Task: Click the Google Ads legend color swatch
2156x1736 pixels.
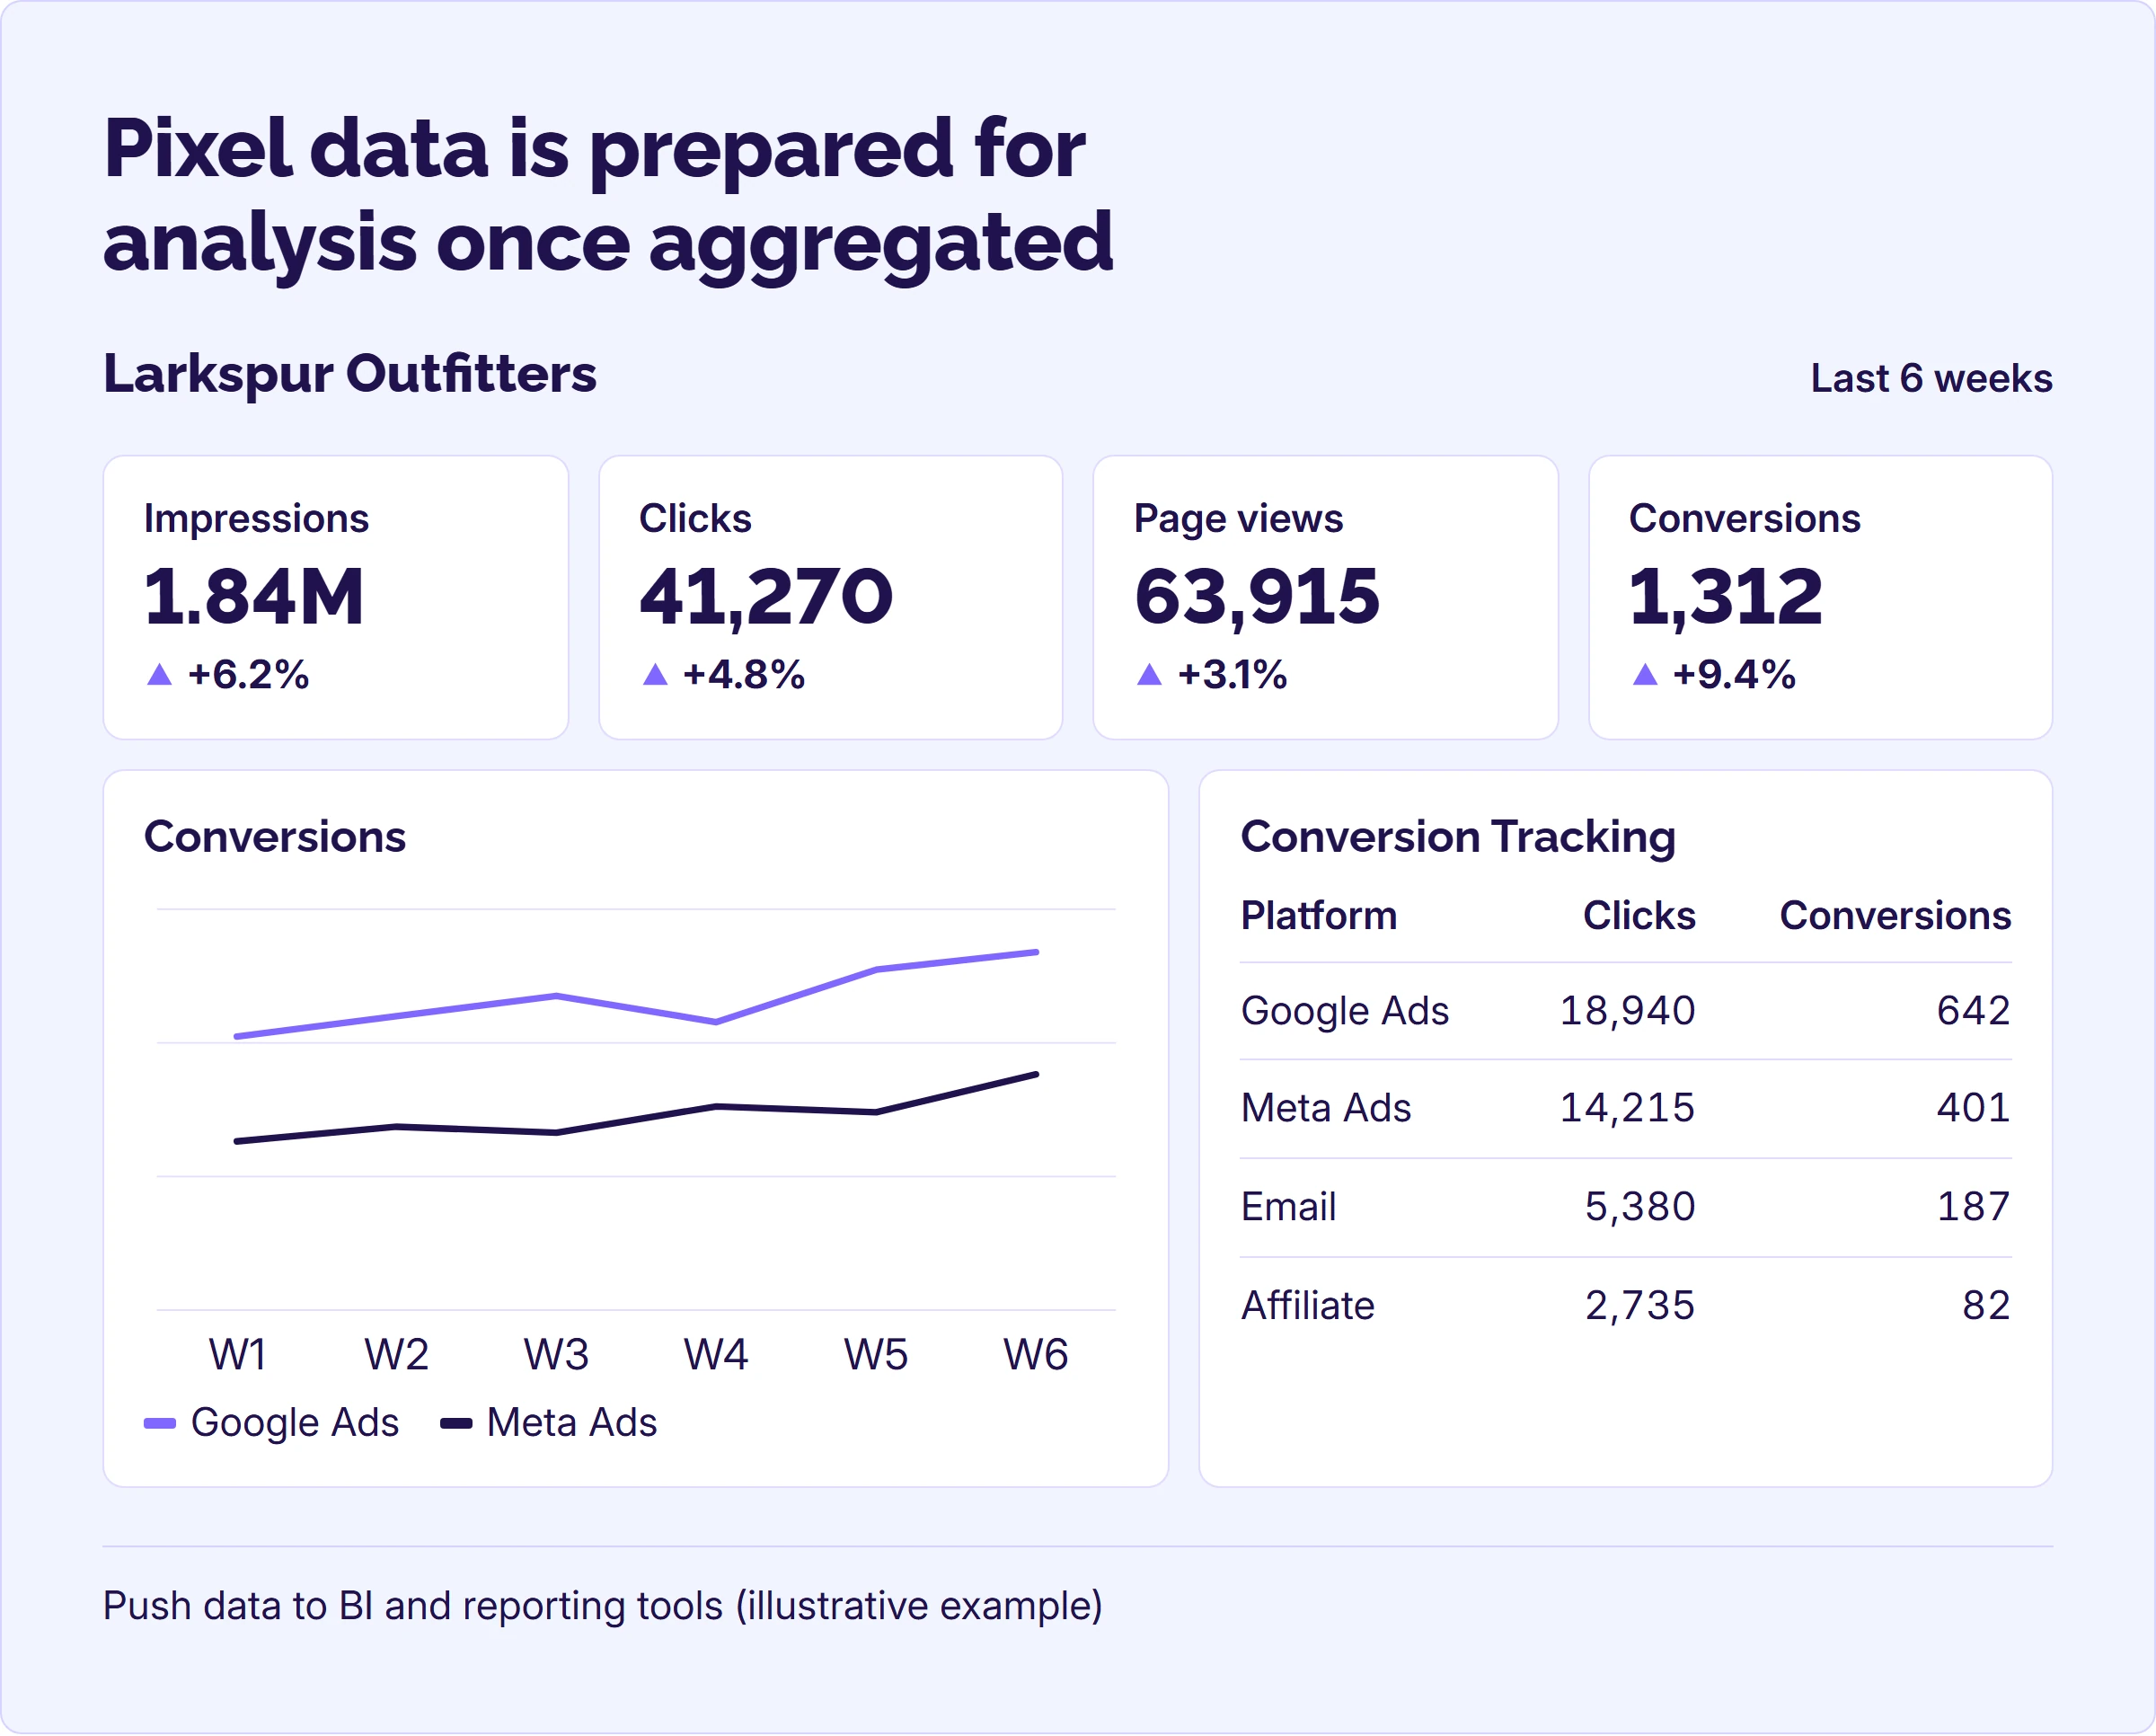Action: [160, 1423]
